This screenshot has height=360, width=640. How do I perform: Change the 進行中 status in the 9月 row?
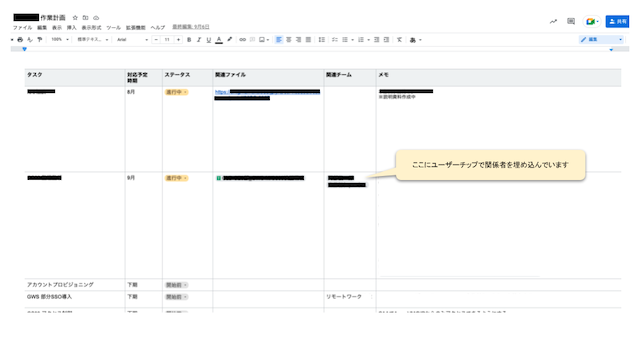pos(176,178)
